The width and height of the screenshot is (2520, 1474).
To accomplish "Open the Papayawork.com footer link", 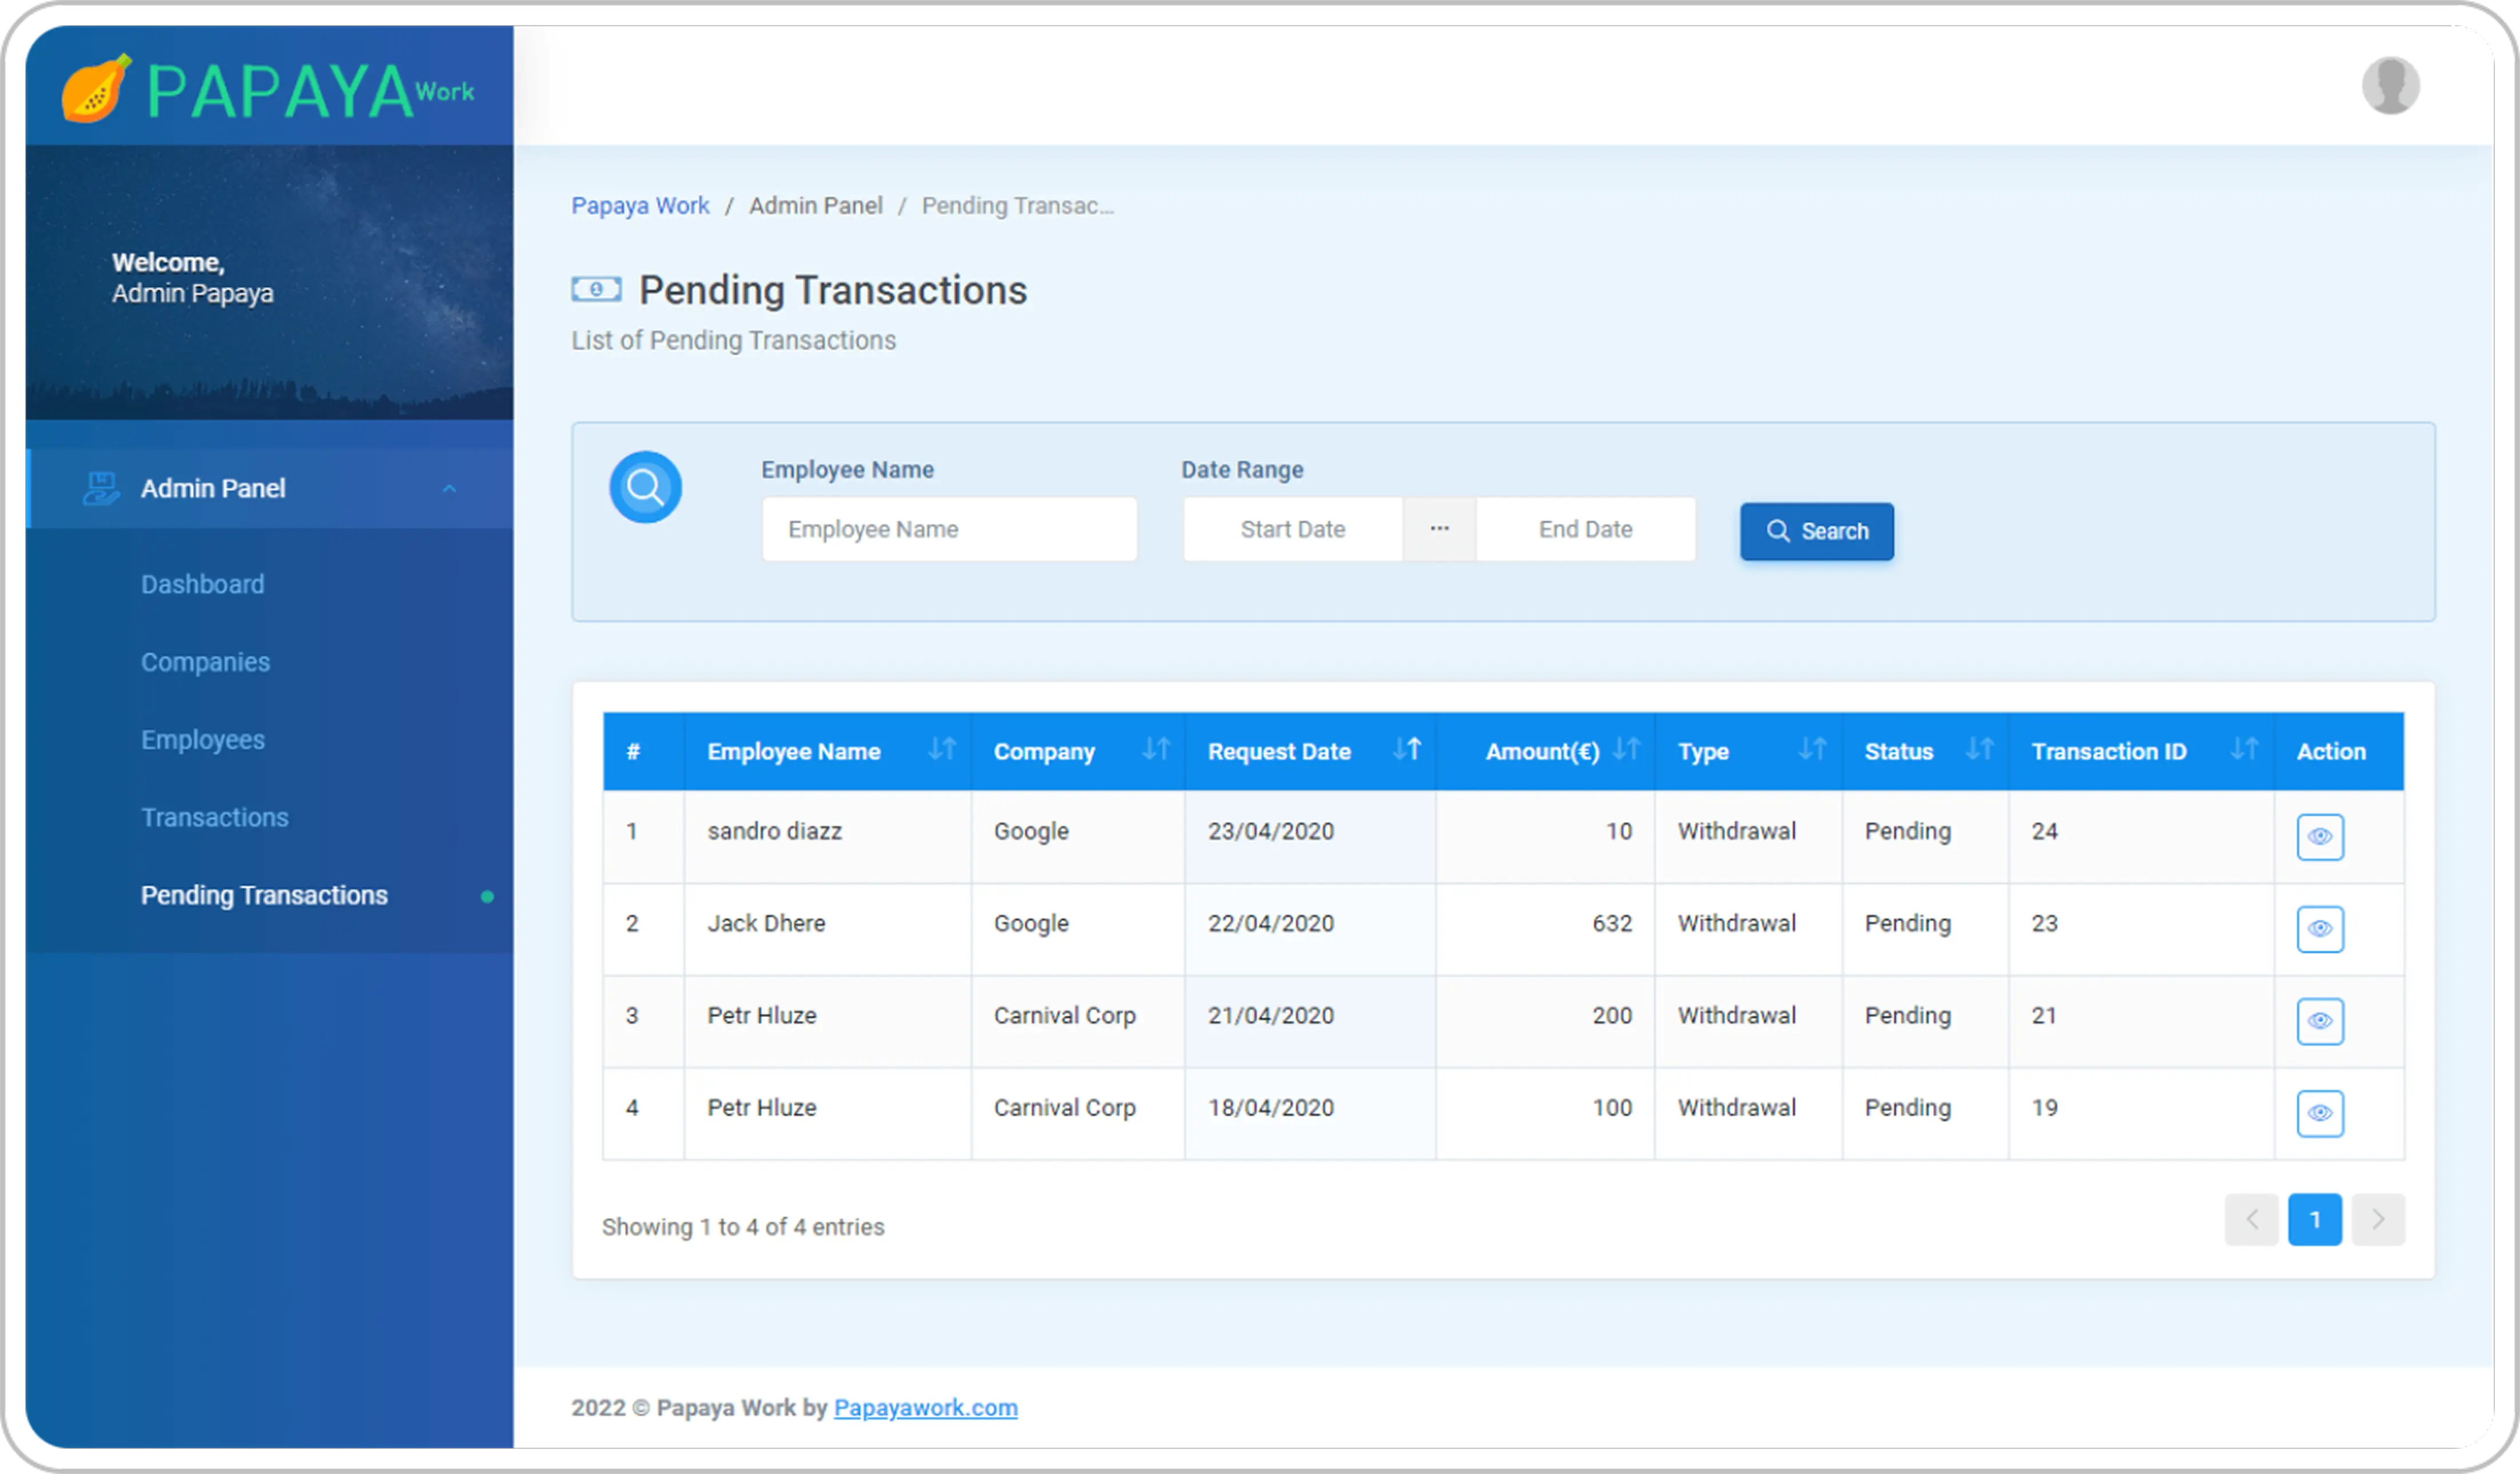I will pos(925,1407).
